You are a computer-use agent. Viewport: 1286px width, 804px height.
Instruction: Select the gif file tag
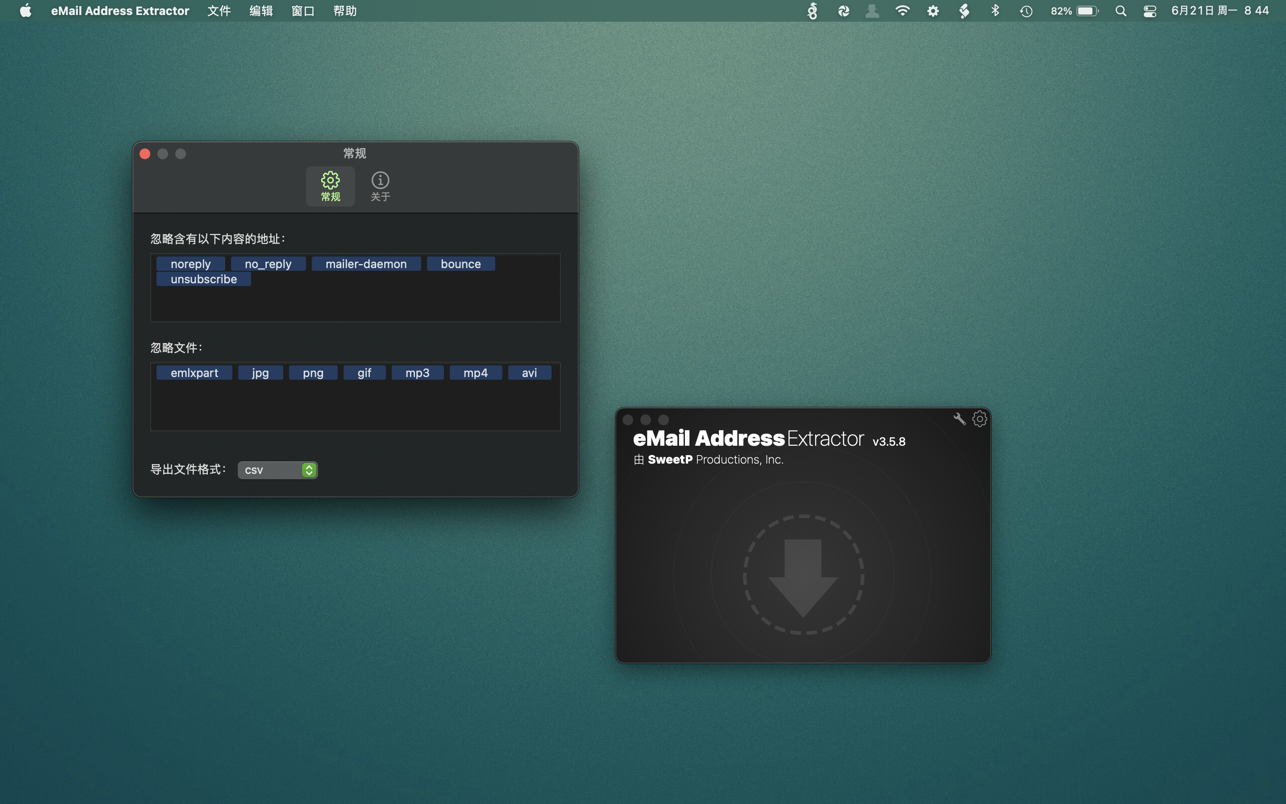pos(364,373)
